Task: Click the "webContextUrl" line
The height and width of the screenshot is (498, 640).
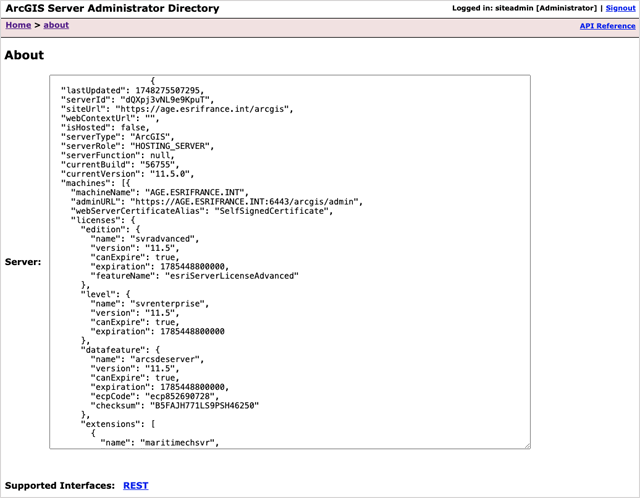Action: 110,118
